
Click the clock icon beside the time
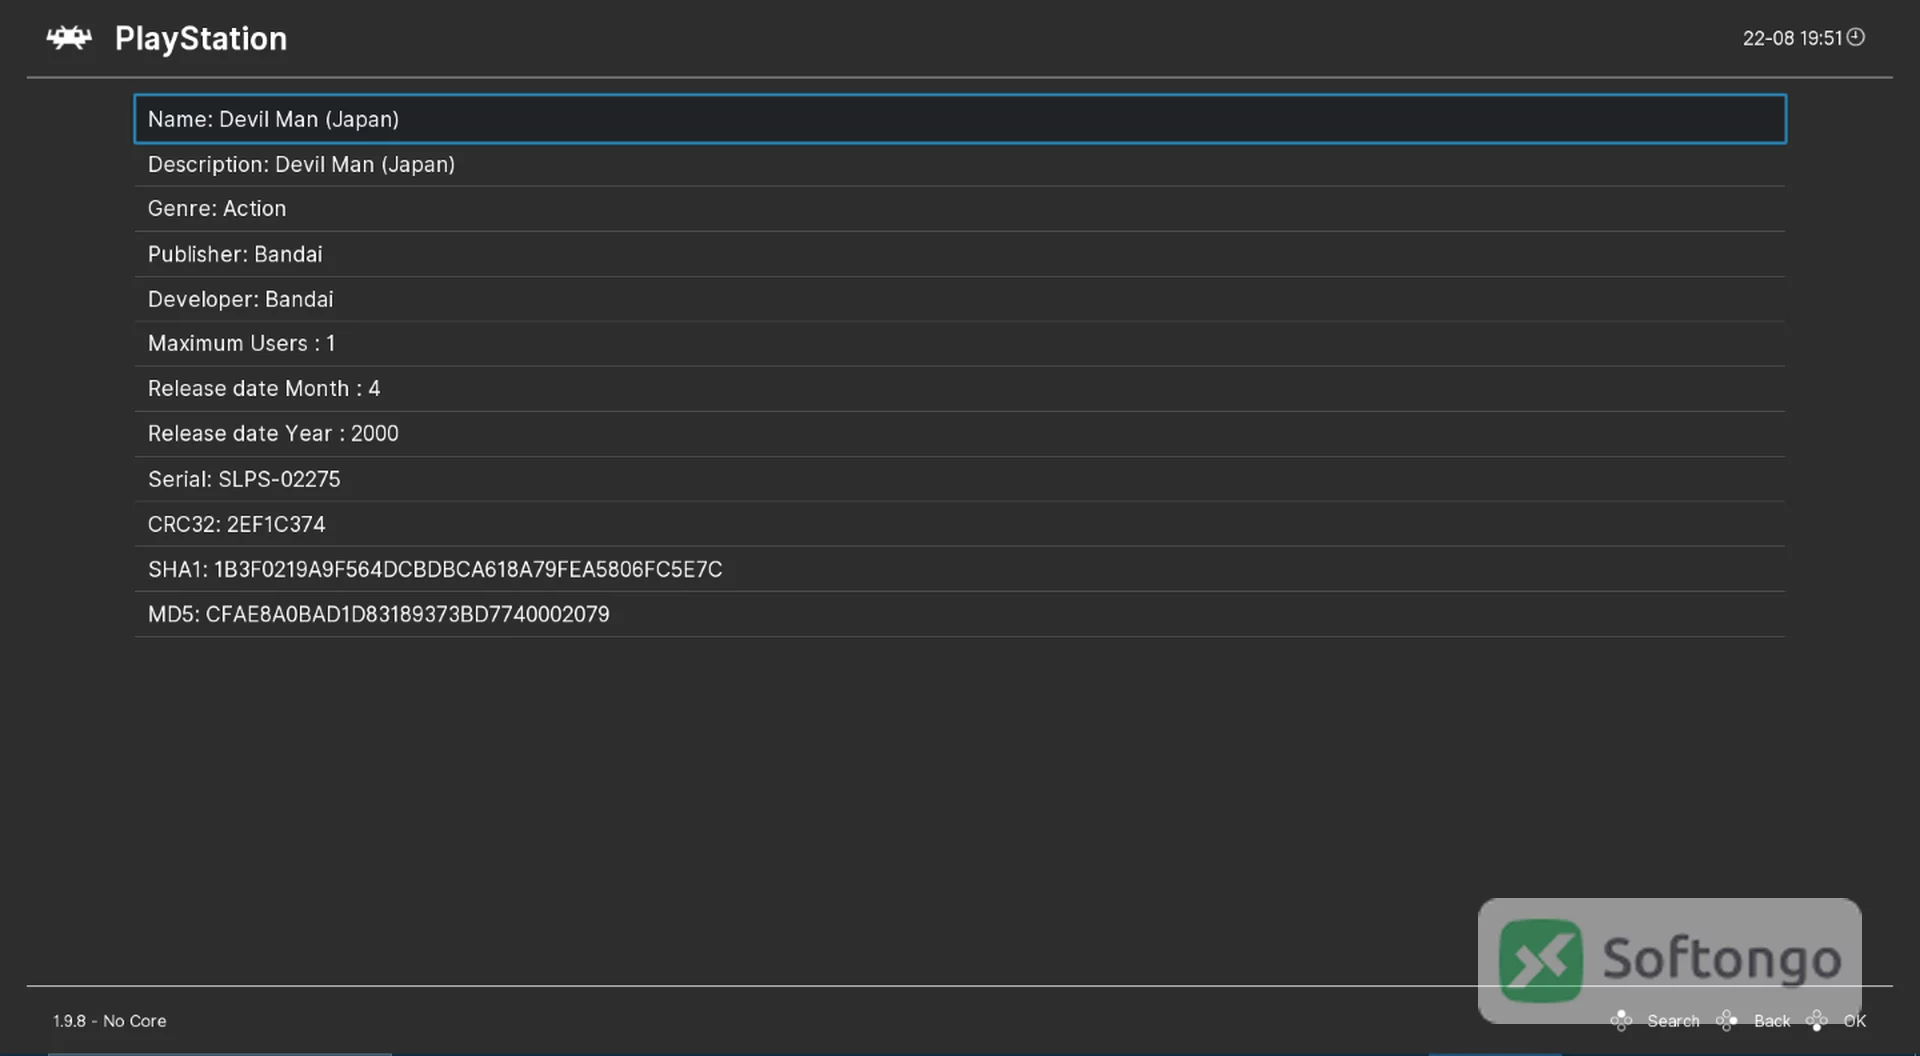point(1856,37)
